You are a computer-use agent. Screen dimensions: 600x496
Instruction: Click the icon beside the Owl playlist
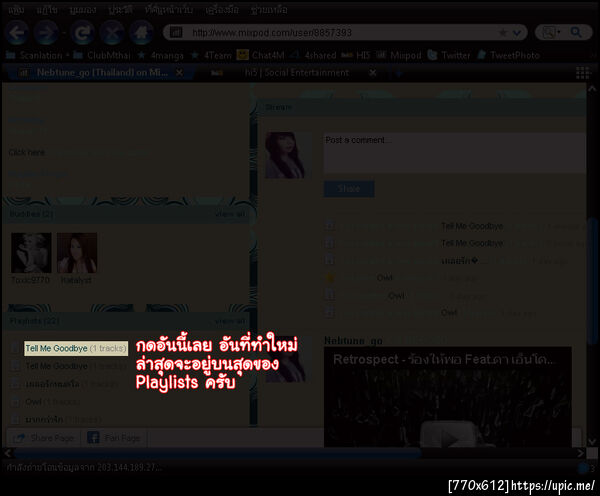point(16,402)
